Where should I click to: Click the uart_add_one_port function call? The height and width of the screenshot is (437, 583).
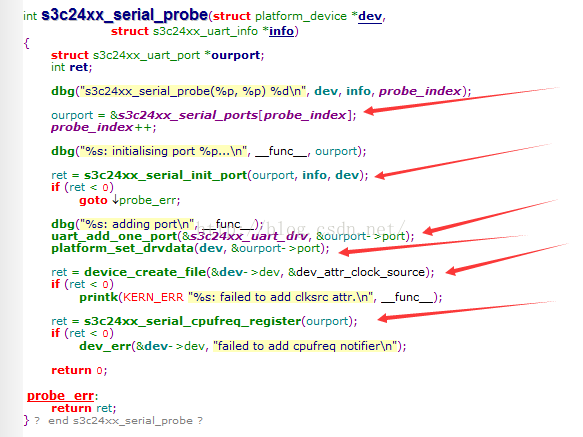tap(114, 236)
